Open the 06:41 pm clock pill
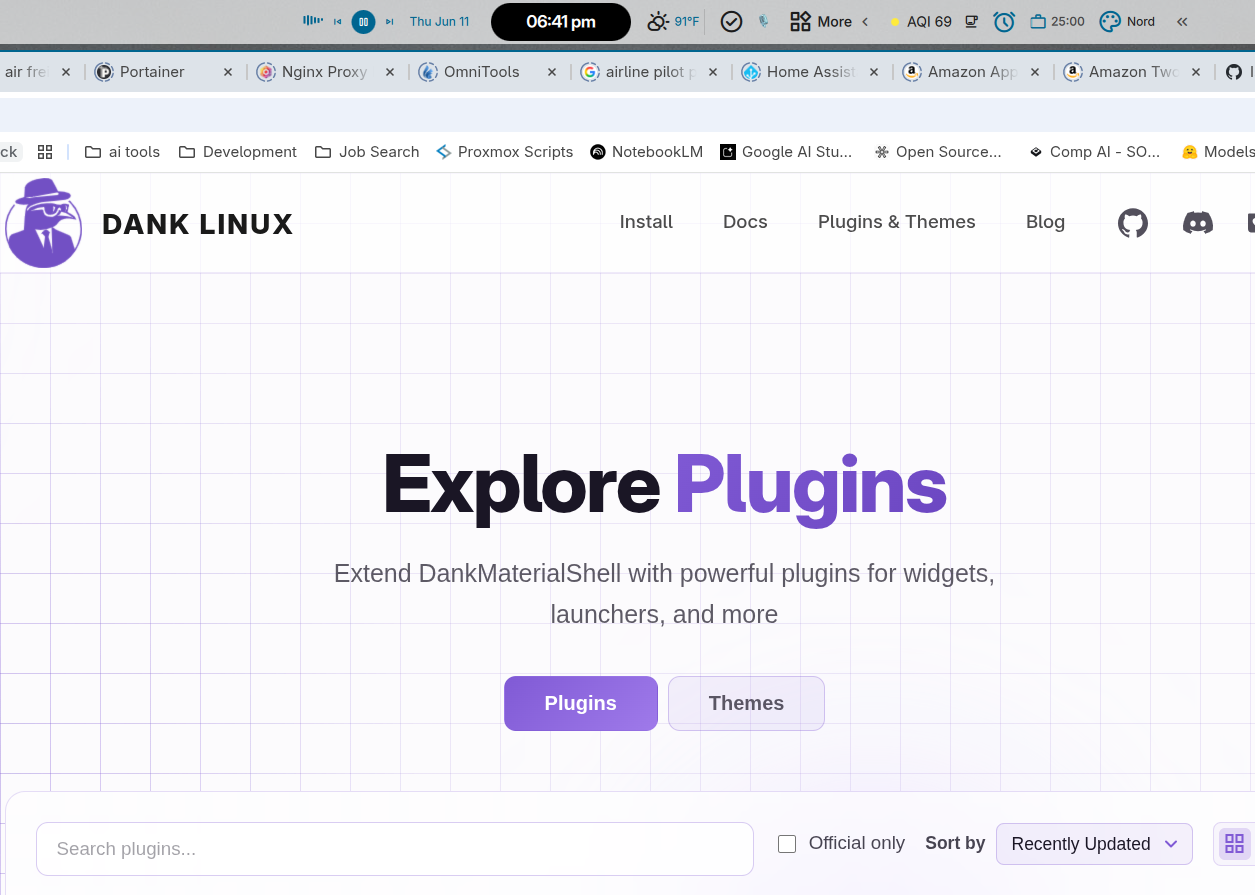Viewport: 1255px width, 895px height. (561, 22)
